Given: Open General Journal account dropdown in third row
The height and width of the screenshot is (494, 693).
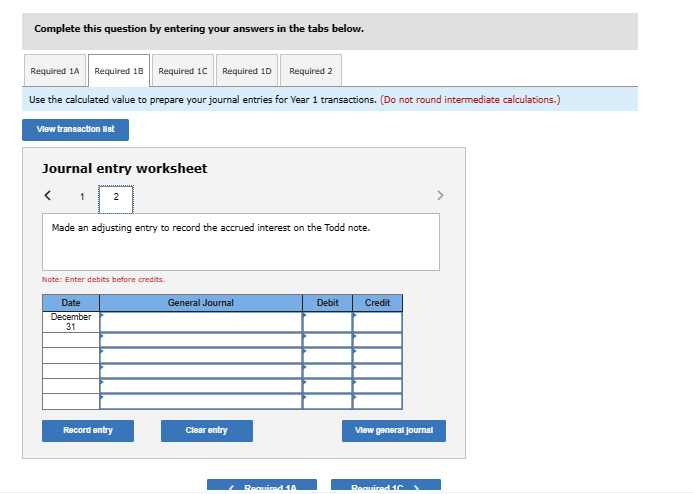Looking at the screenshot, I should tap(201, 356).
